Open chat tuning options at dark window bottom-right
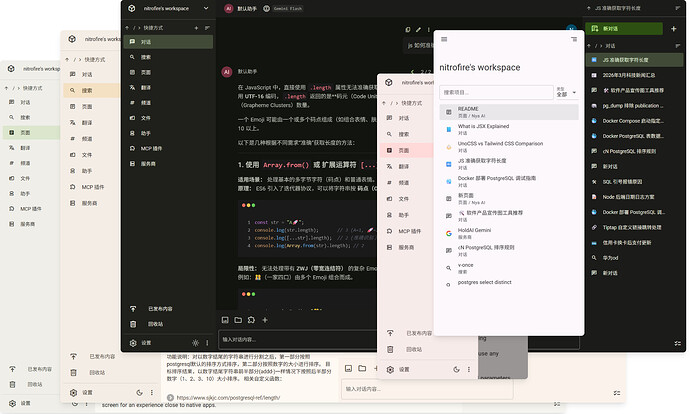 [678, 343]
